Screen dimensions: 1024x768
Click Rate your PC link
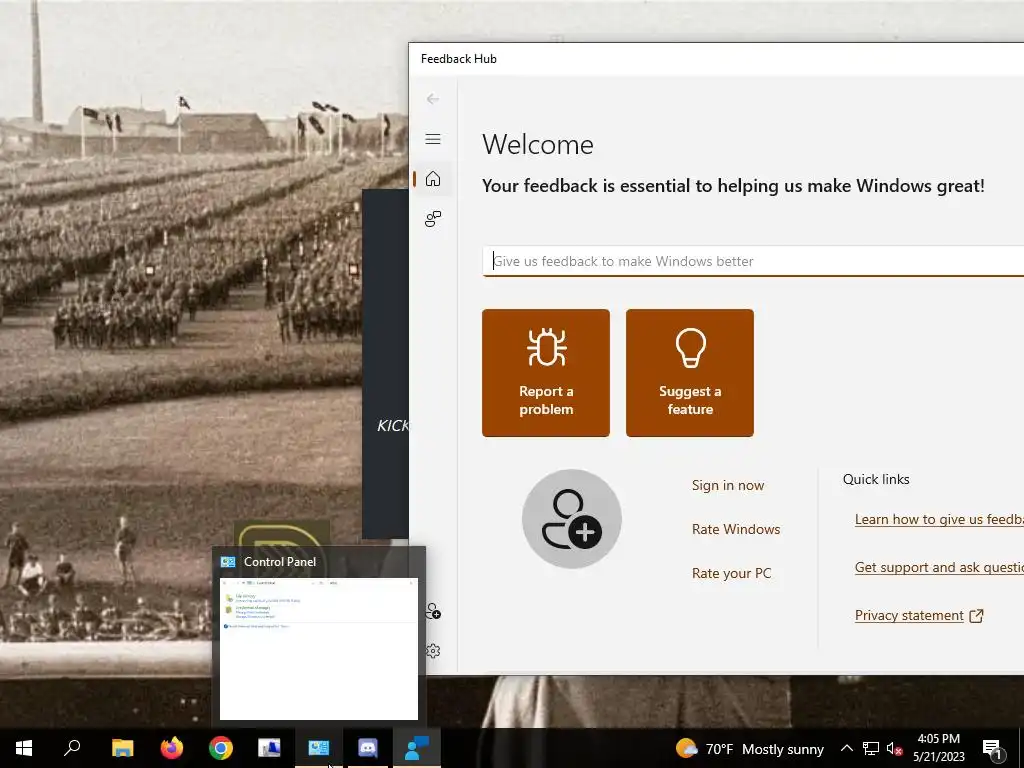click(x=731, y=573)
